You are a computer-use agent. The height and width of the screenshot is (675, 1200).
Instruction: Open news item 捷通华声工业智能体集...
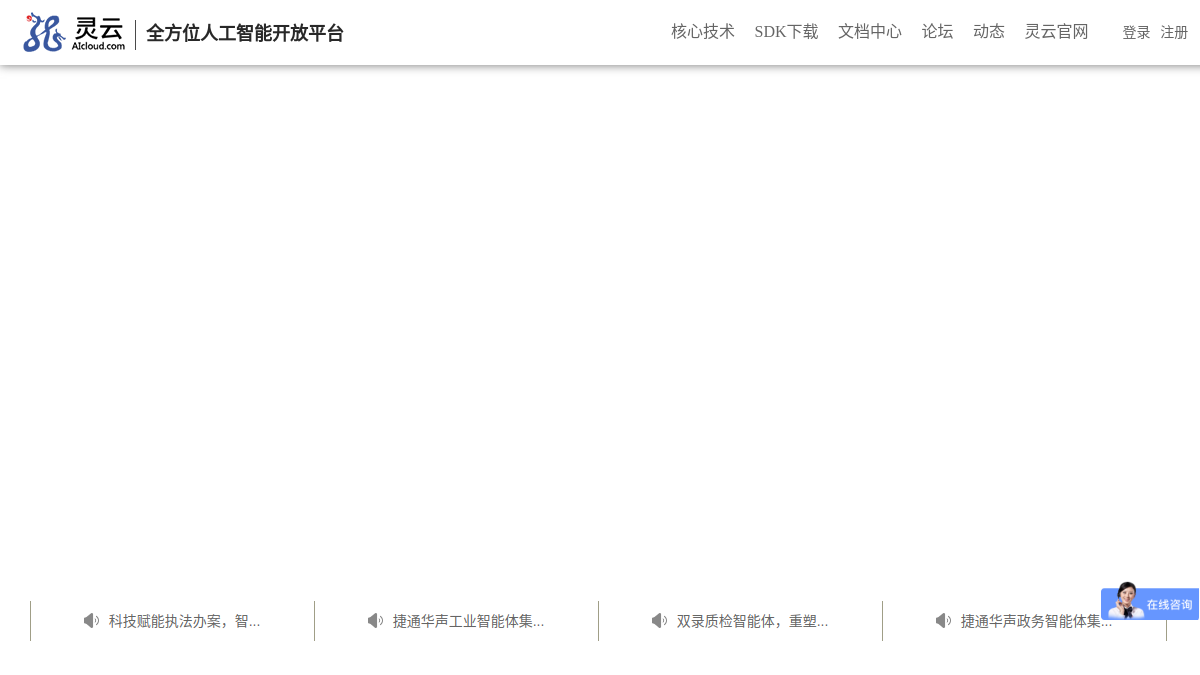pyautogui.click(x=469, y=621)
